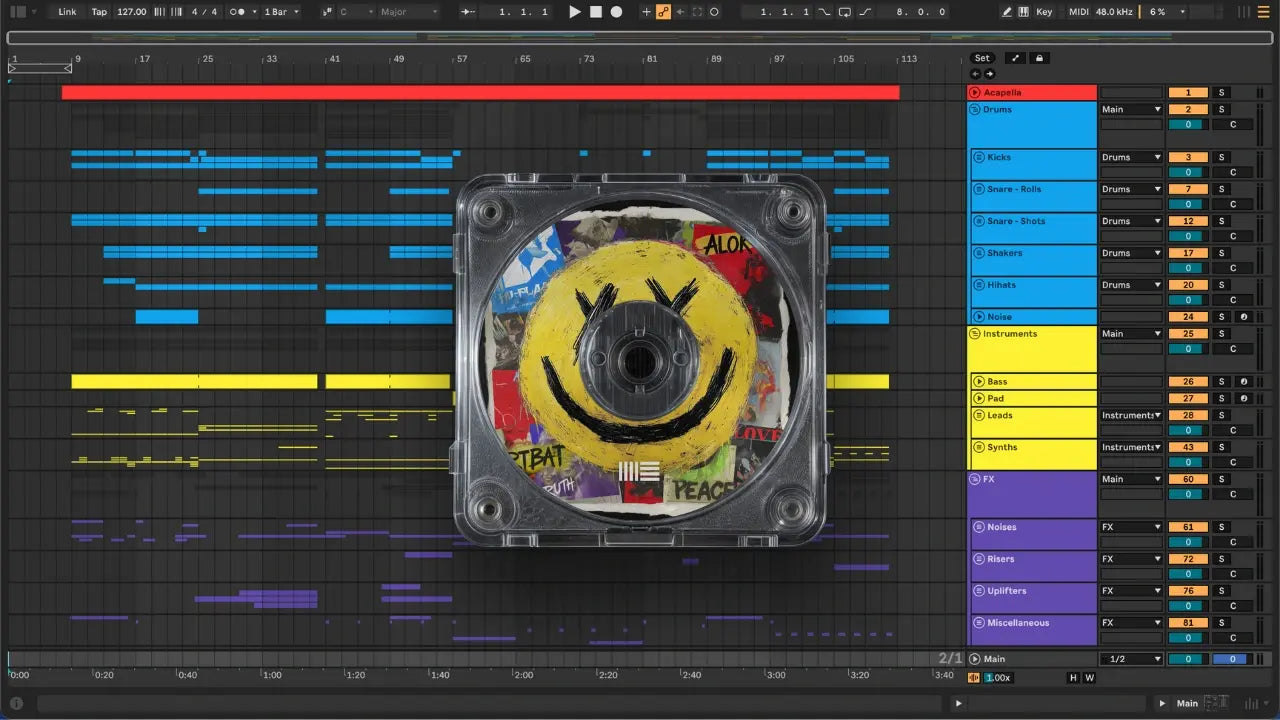The image size is (1280, 720).
Task: Lock the arrangement envelopes with the lock icon
Action: tap(1040, 58)
